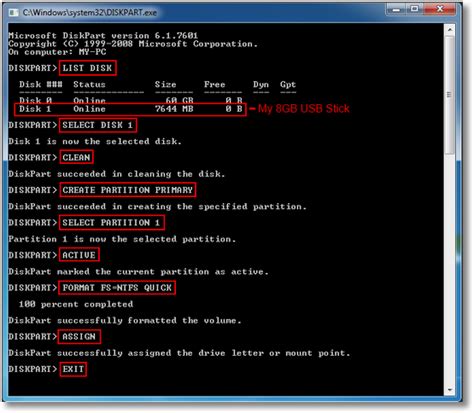Click the Disk 0 Online row

[130, 100]
